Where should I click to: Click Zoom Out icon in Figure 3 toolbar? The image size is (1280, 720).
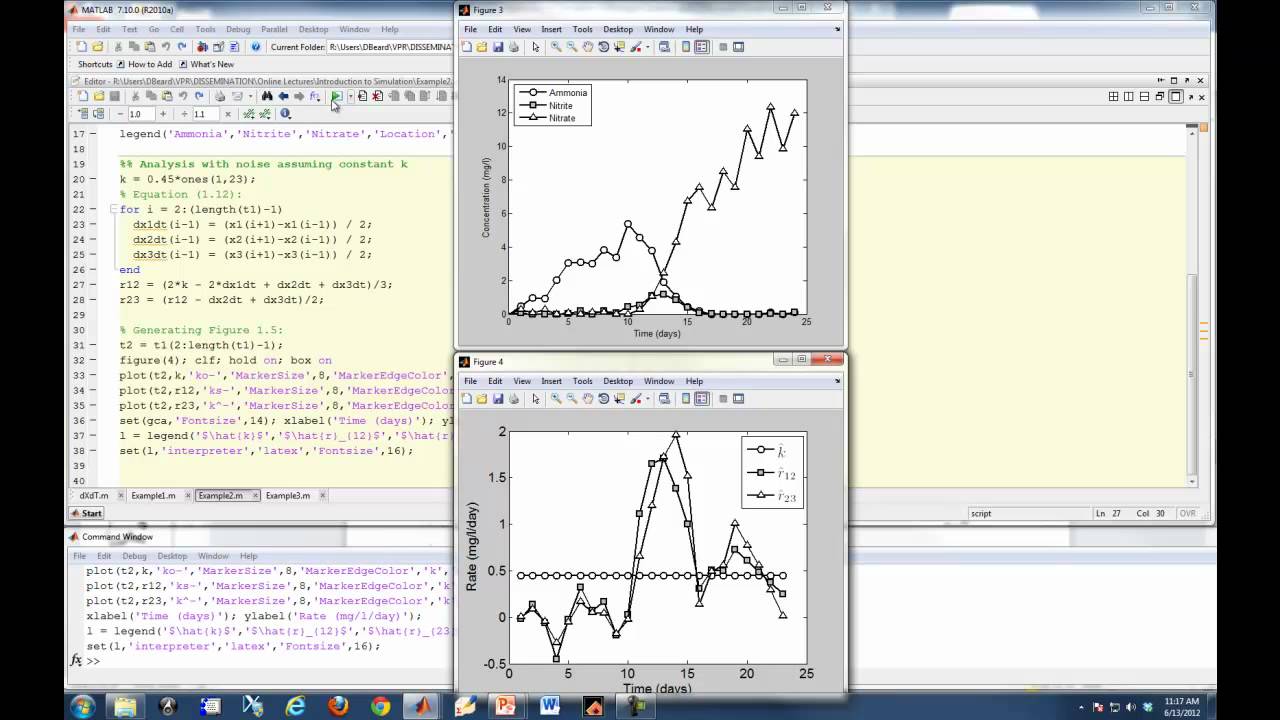click(572, 47)
